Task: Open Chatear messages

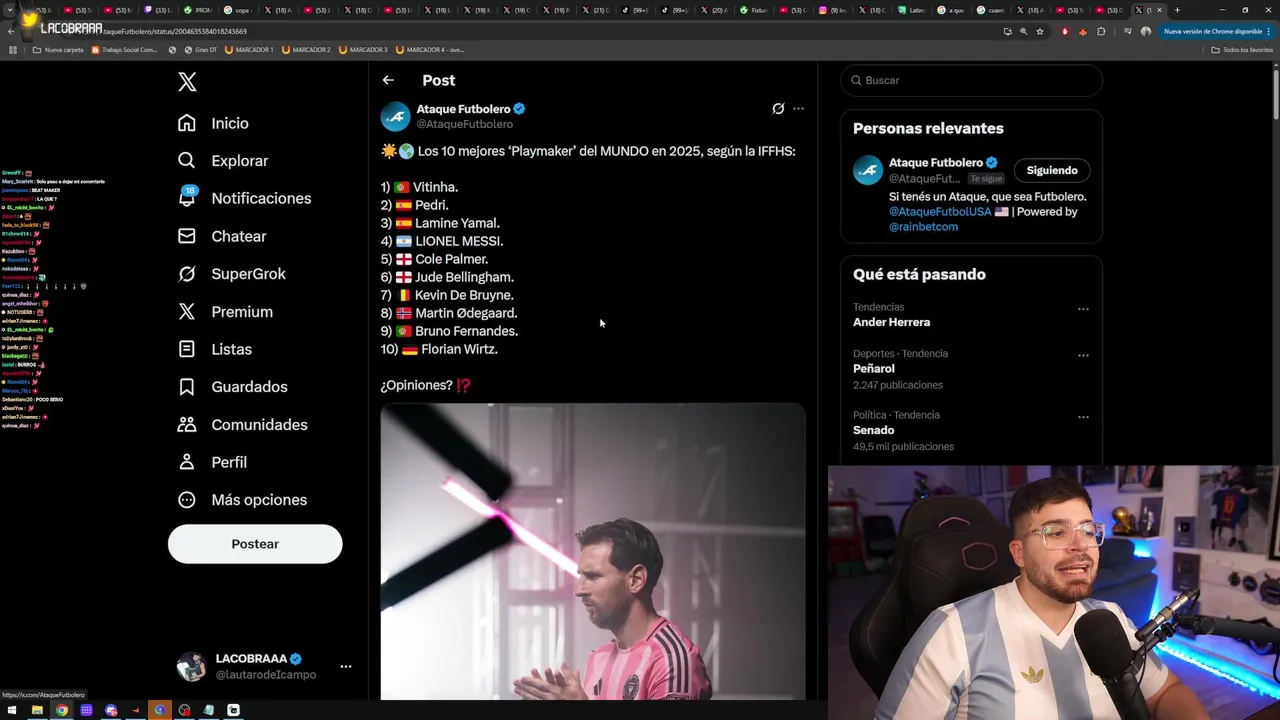Action: [221, 236]
